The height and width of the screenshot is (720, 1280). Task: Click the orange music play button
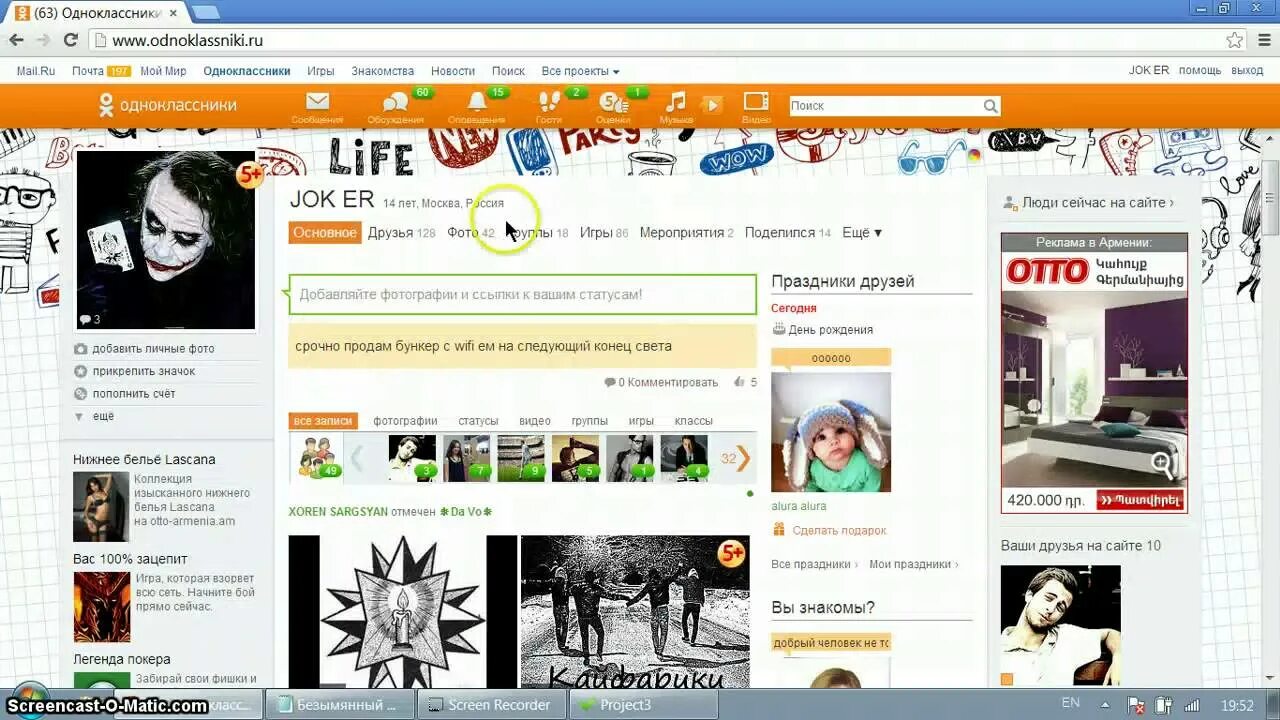711,105
